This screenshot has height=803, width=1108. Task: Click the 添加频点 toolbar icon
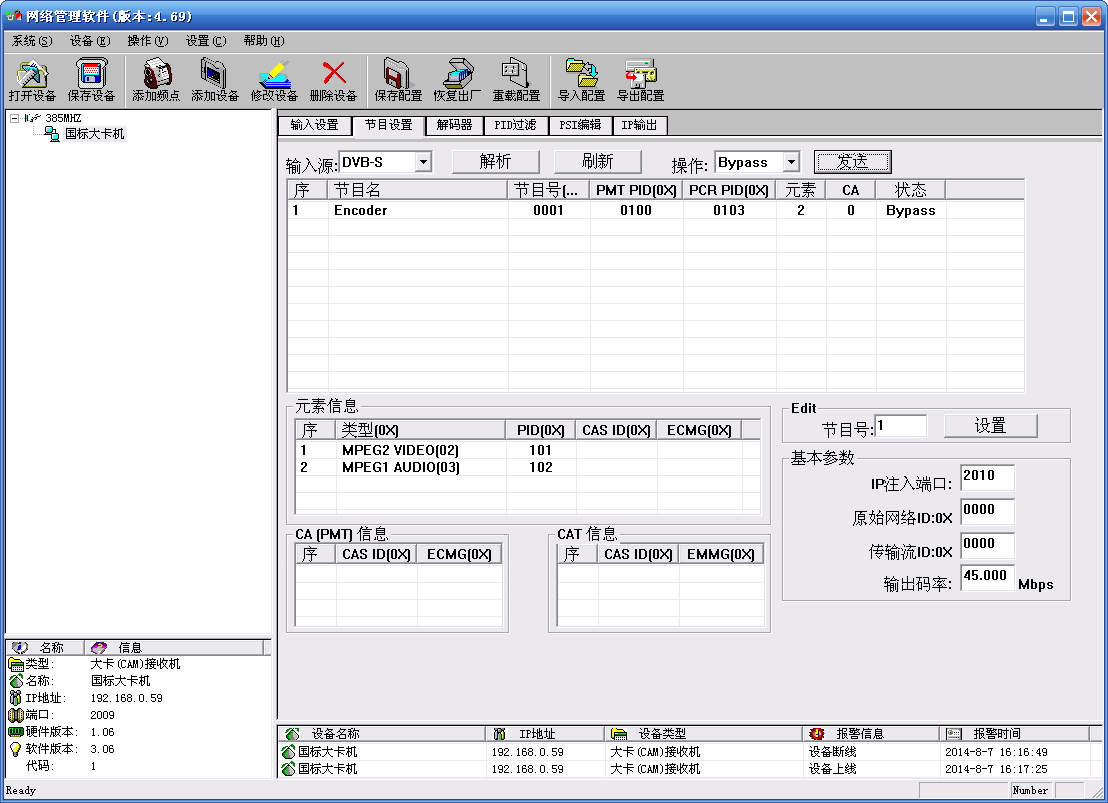156,74
